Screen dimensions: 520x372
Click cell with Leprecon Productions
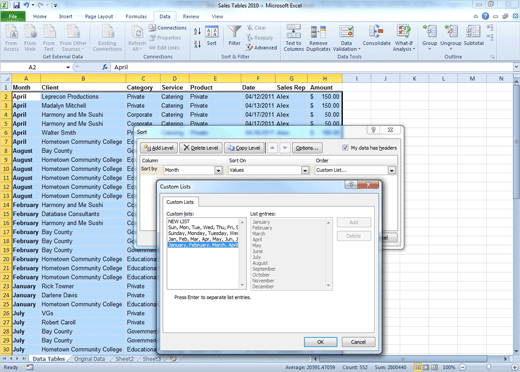point(83,97)
